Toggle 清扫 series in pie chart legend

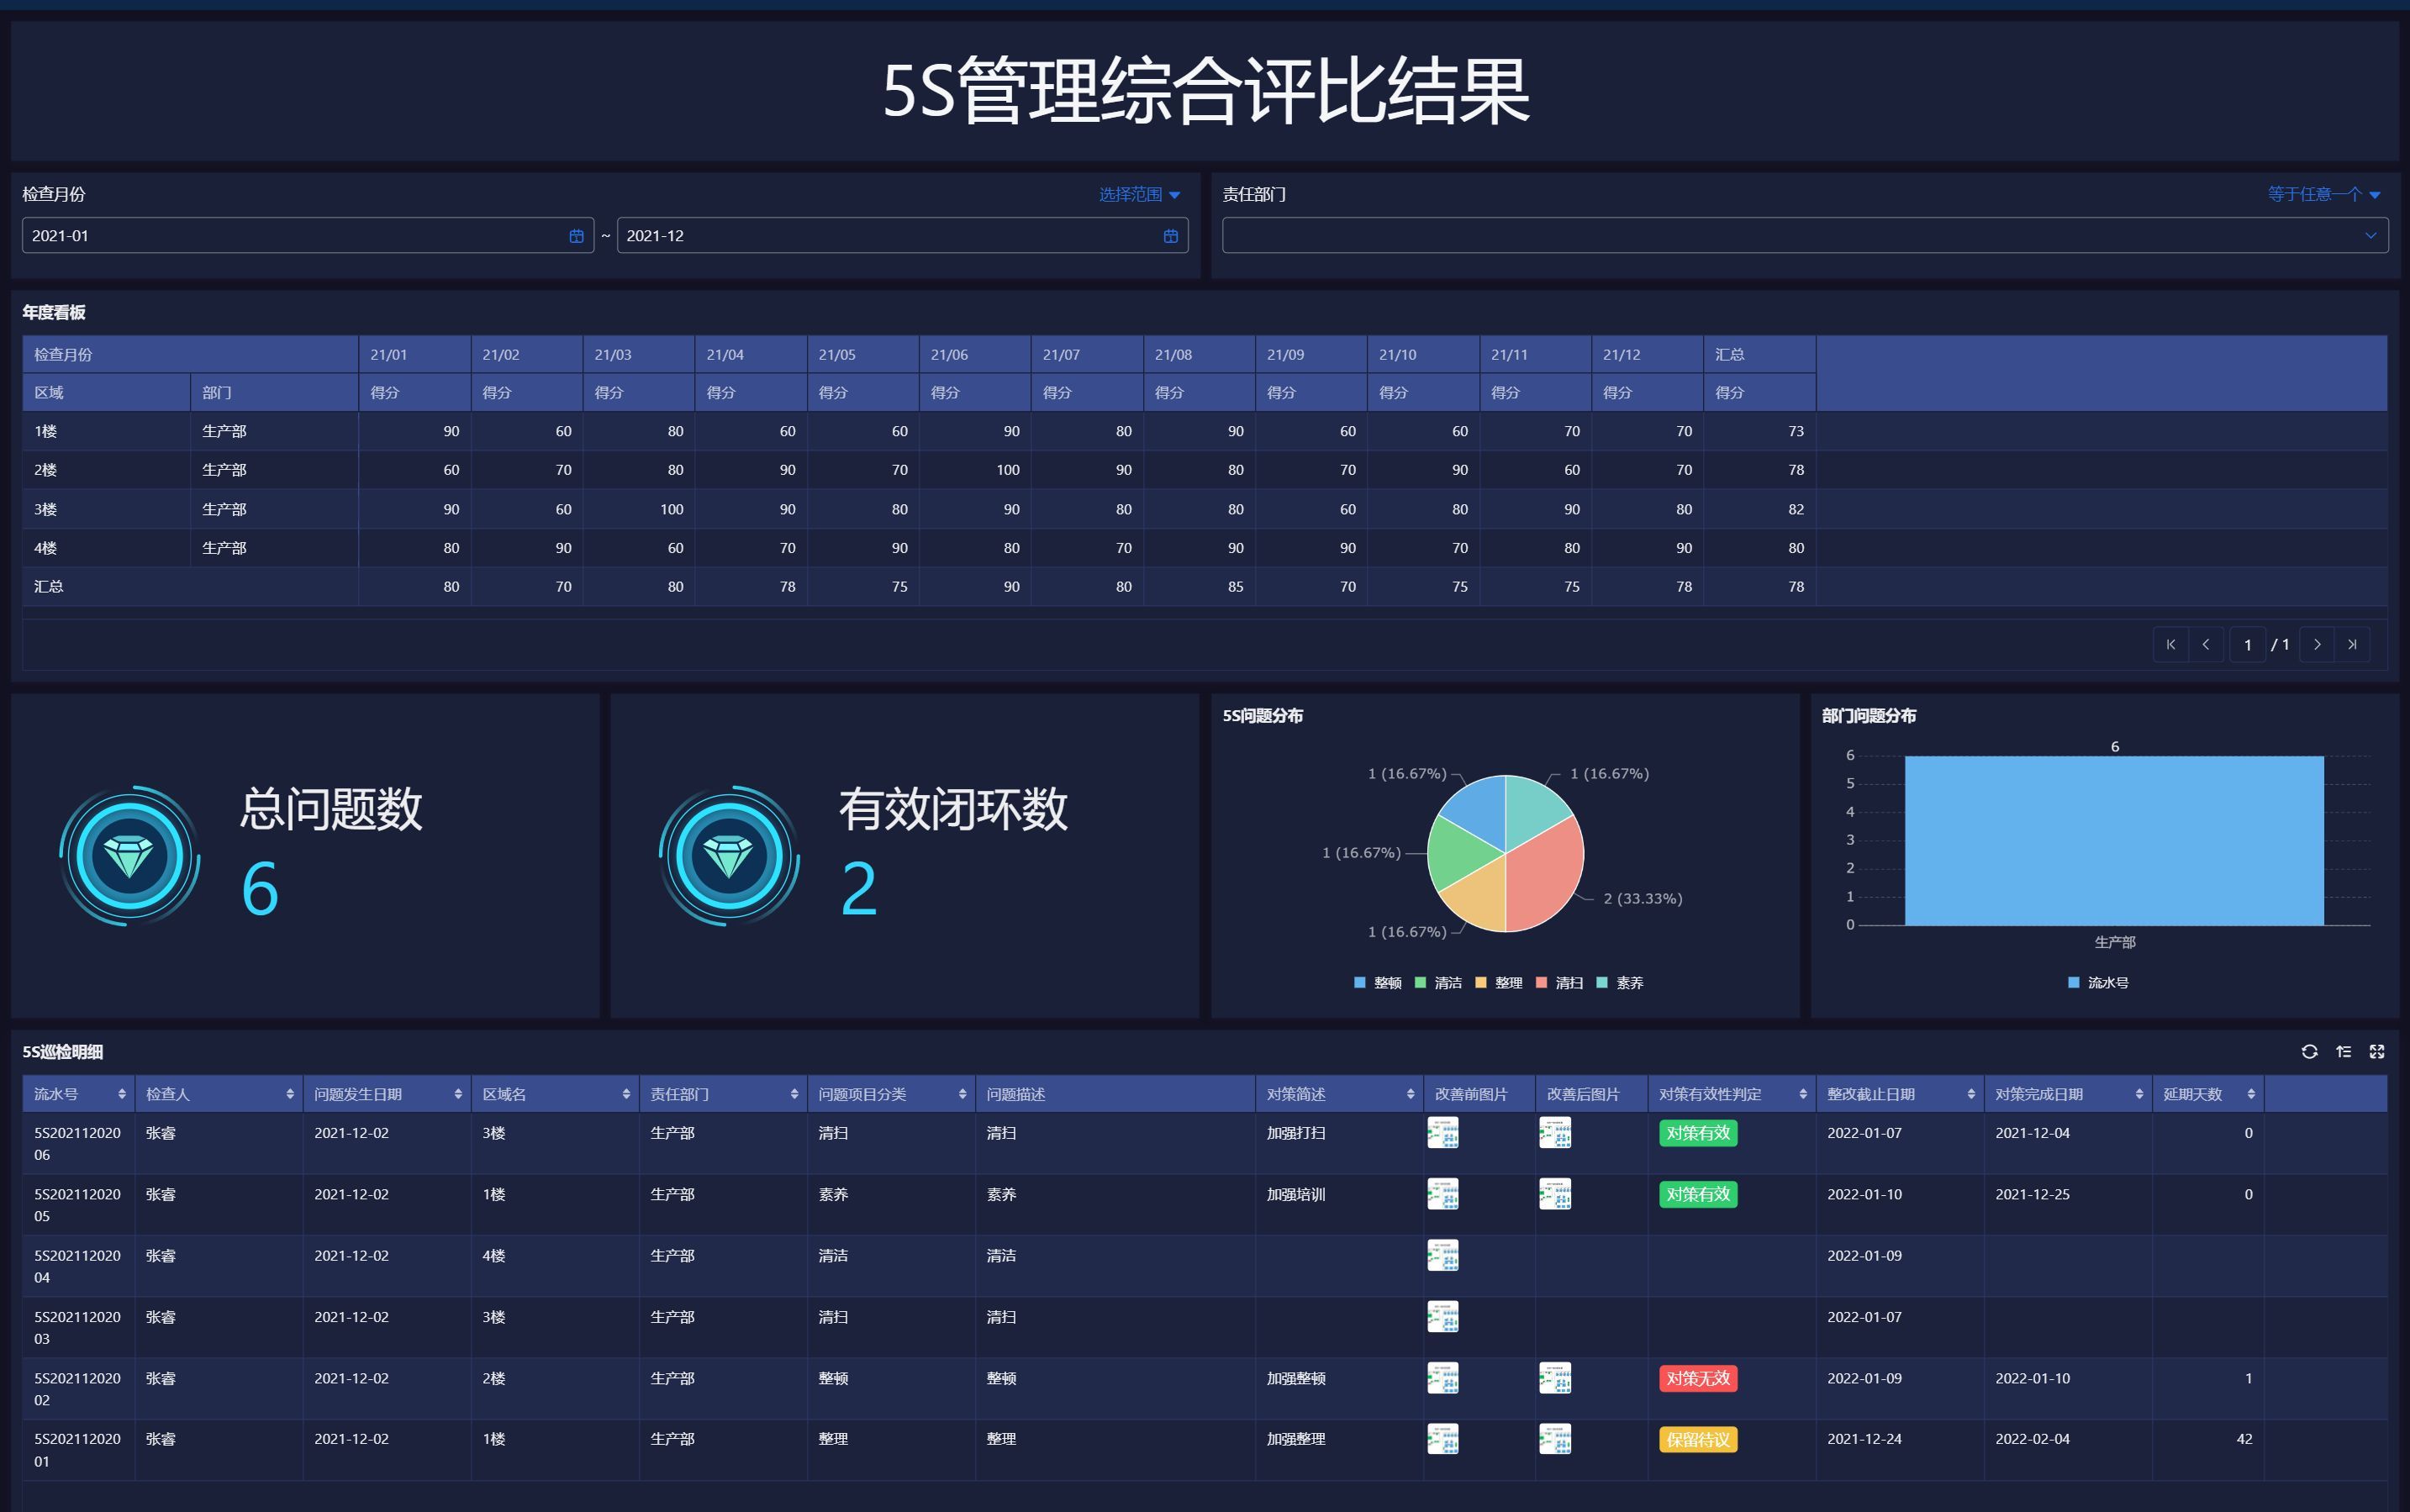point(1559,983)
